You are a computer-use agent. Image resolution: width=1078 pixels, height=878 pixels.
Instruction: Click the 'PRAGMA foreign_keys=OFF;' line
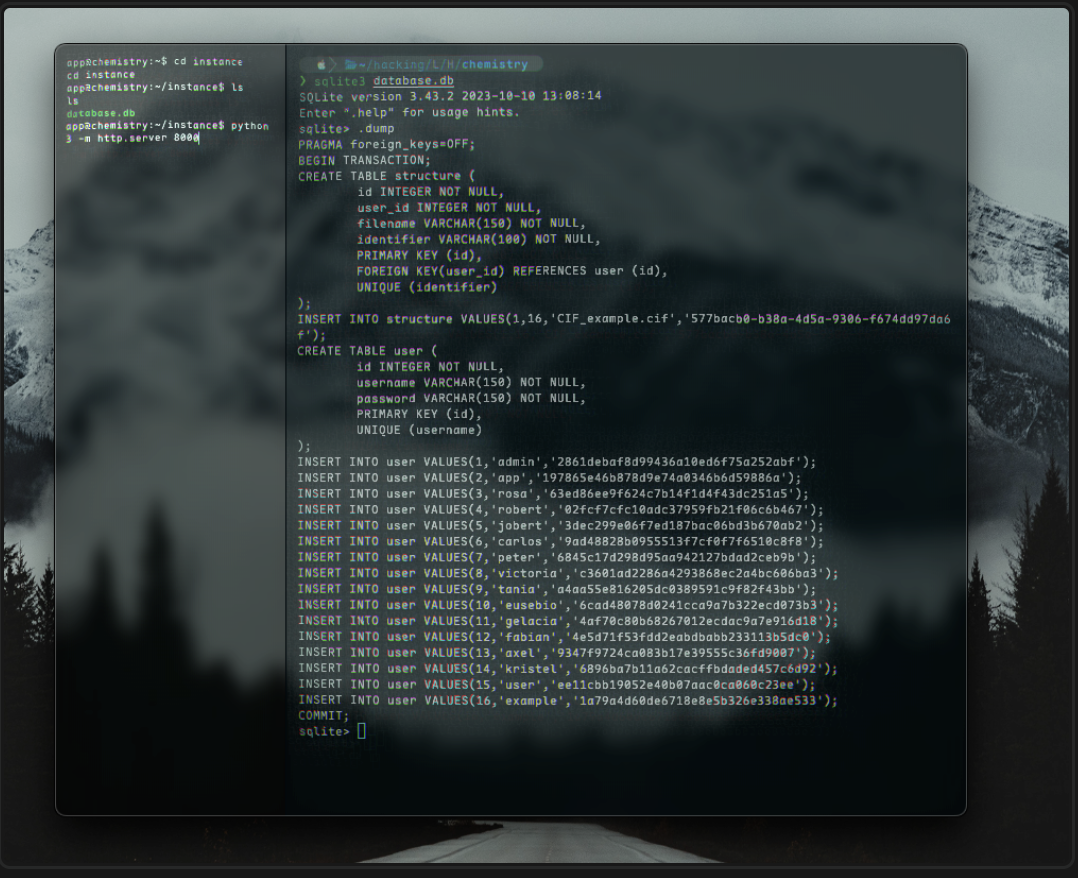tap(386, 144)
